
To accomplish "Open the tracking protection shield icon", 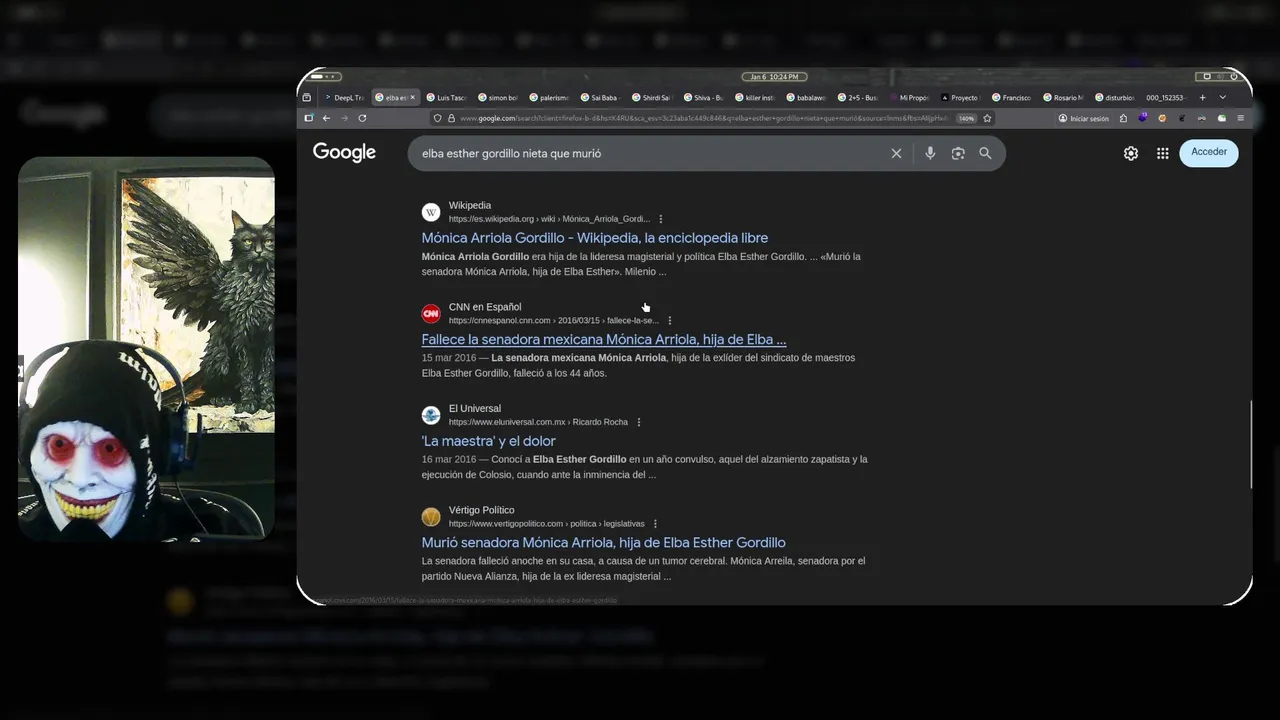I will [x=437, y=118].
